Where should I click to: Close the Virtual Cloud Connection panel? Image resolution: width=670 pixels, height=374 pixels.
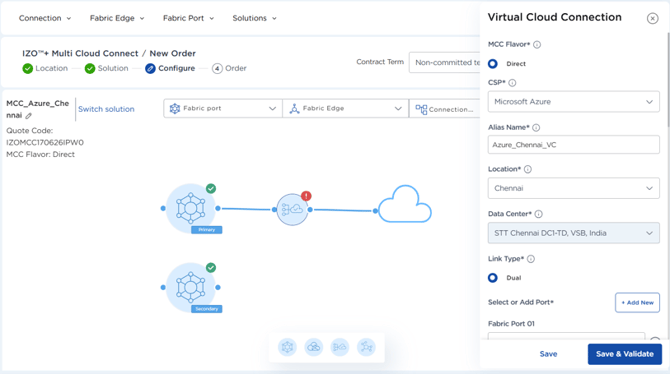point(652,18)
